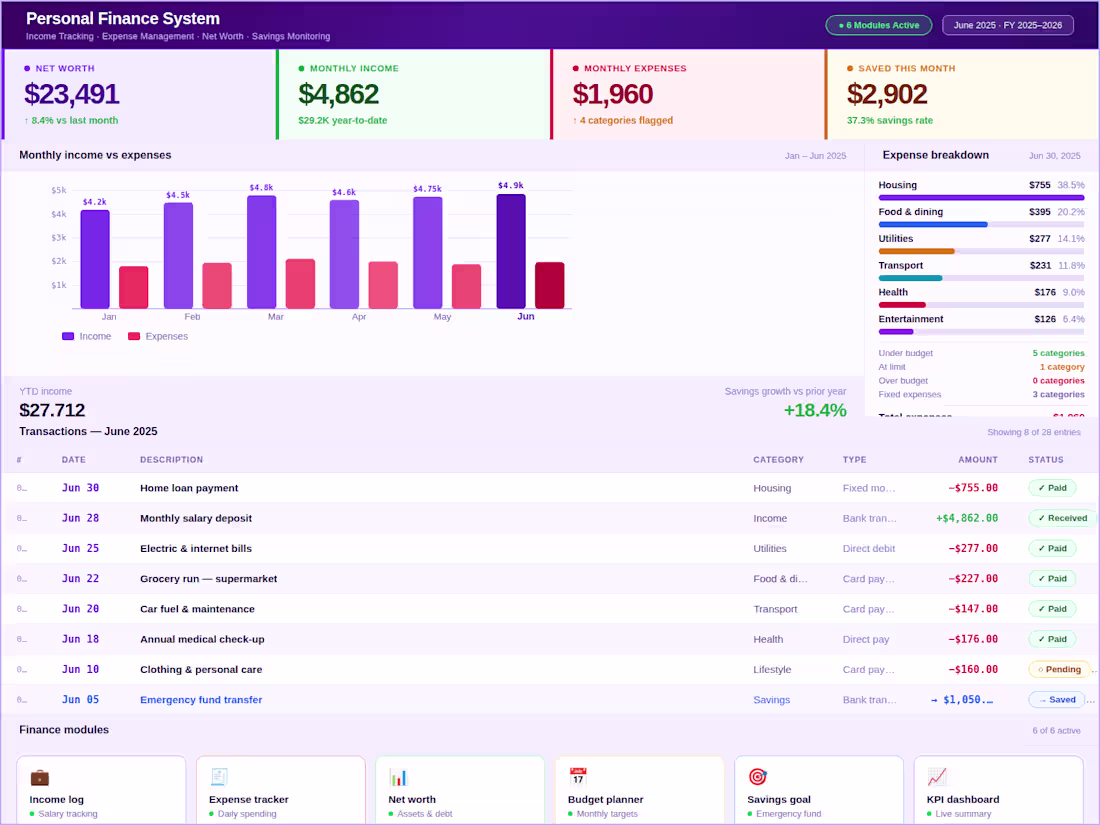Select the June income bar in chart
This screenshot has height=825, width=1100.
(511, 251)
